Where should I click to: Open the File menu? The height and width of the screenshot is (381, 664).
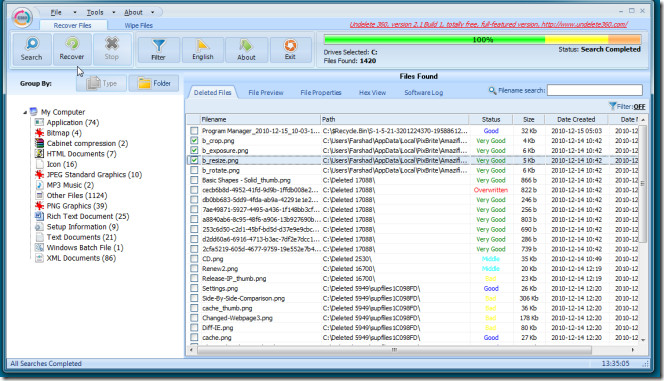coord(56,12)
